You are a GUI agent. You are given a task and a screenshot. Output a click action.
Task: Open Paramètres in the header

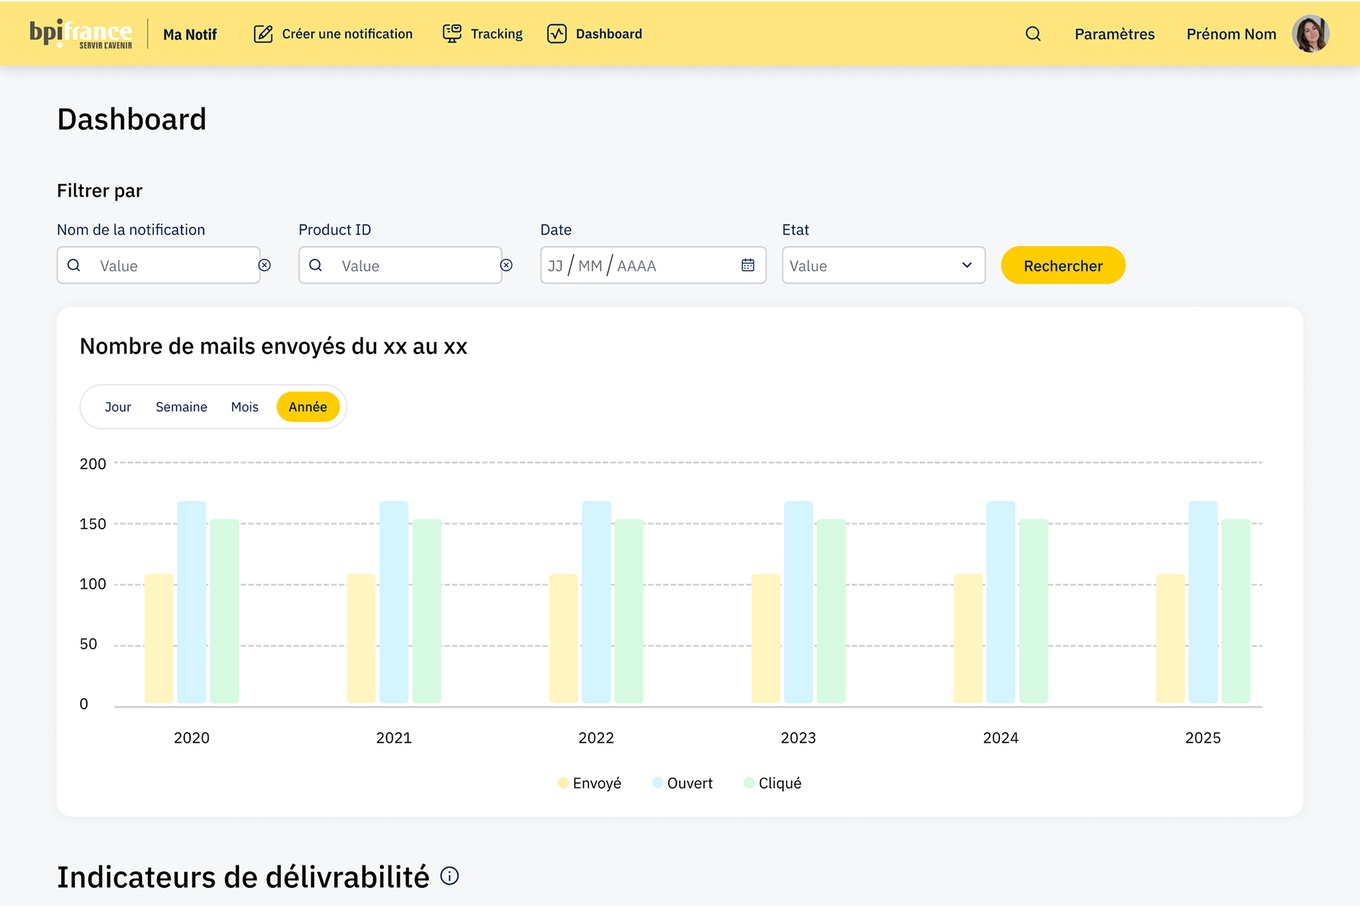[1115, 34]
